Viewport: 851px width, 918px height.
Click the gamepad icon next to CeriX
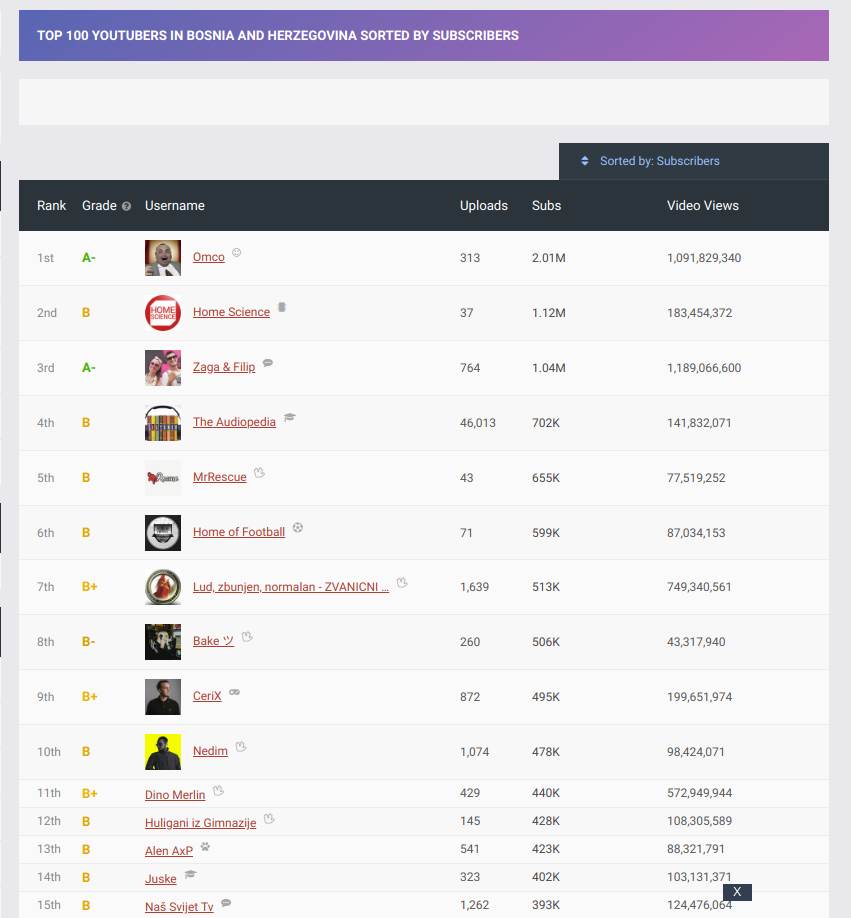click(x=235, y=693)
